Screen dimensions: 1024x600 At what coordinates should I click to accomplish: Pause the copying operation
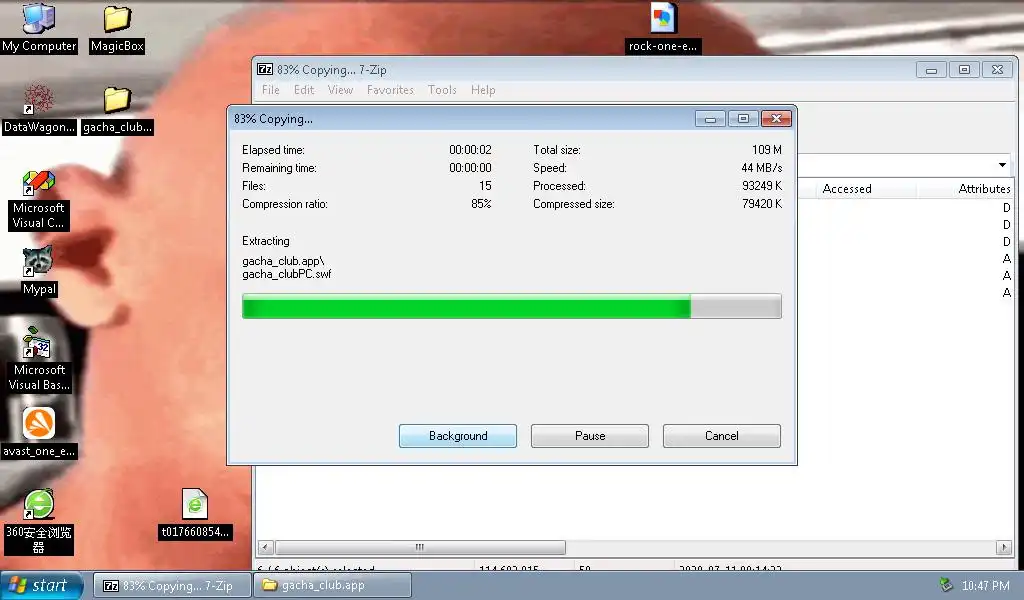click(590, 436)
